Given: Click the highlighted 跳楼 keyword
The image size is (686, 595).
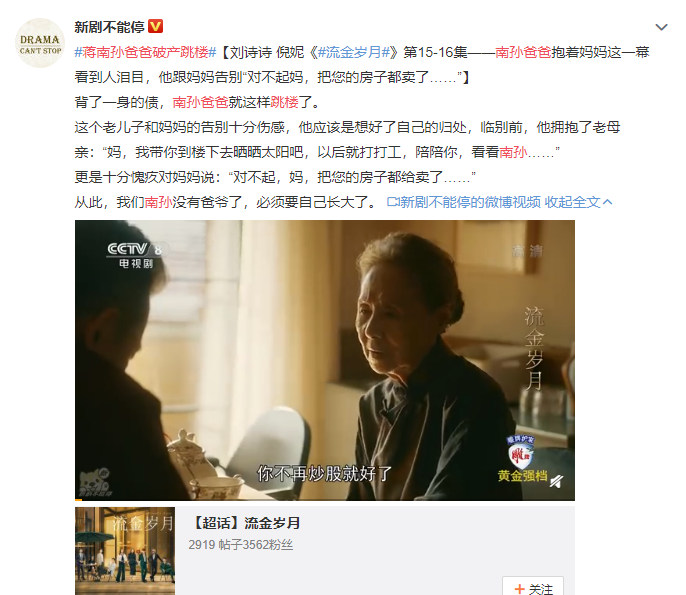Looking at the screenshot, I should [x=284, y=102].
